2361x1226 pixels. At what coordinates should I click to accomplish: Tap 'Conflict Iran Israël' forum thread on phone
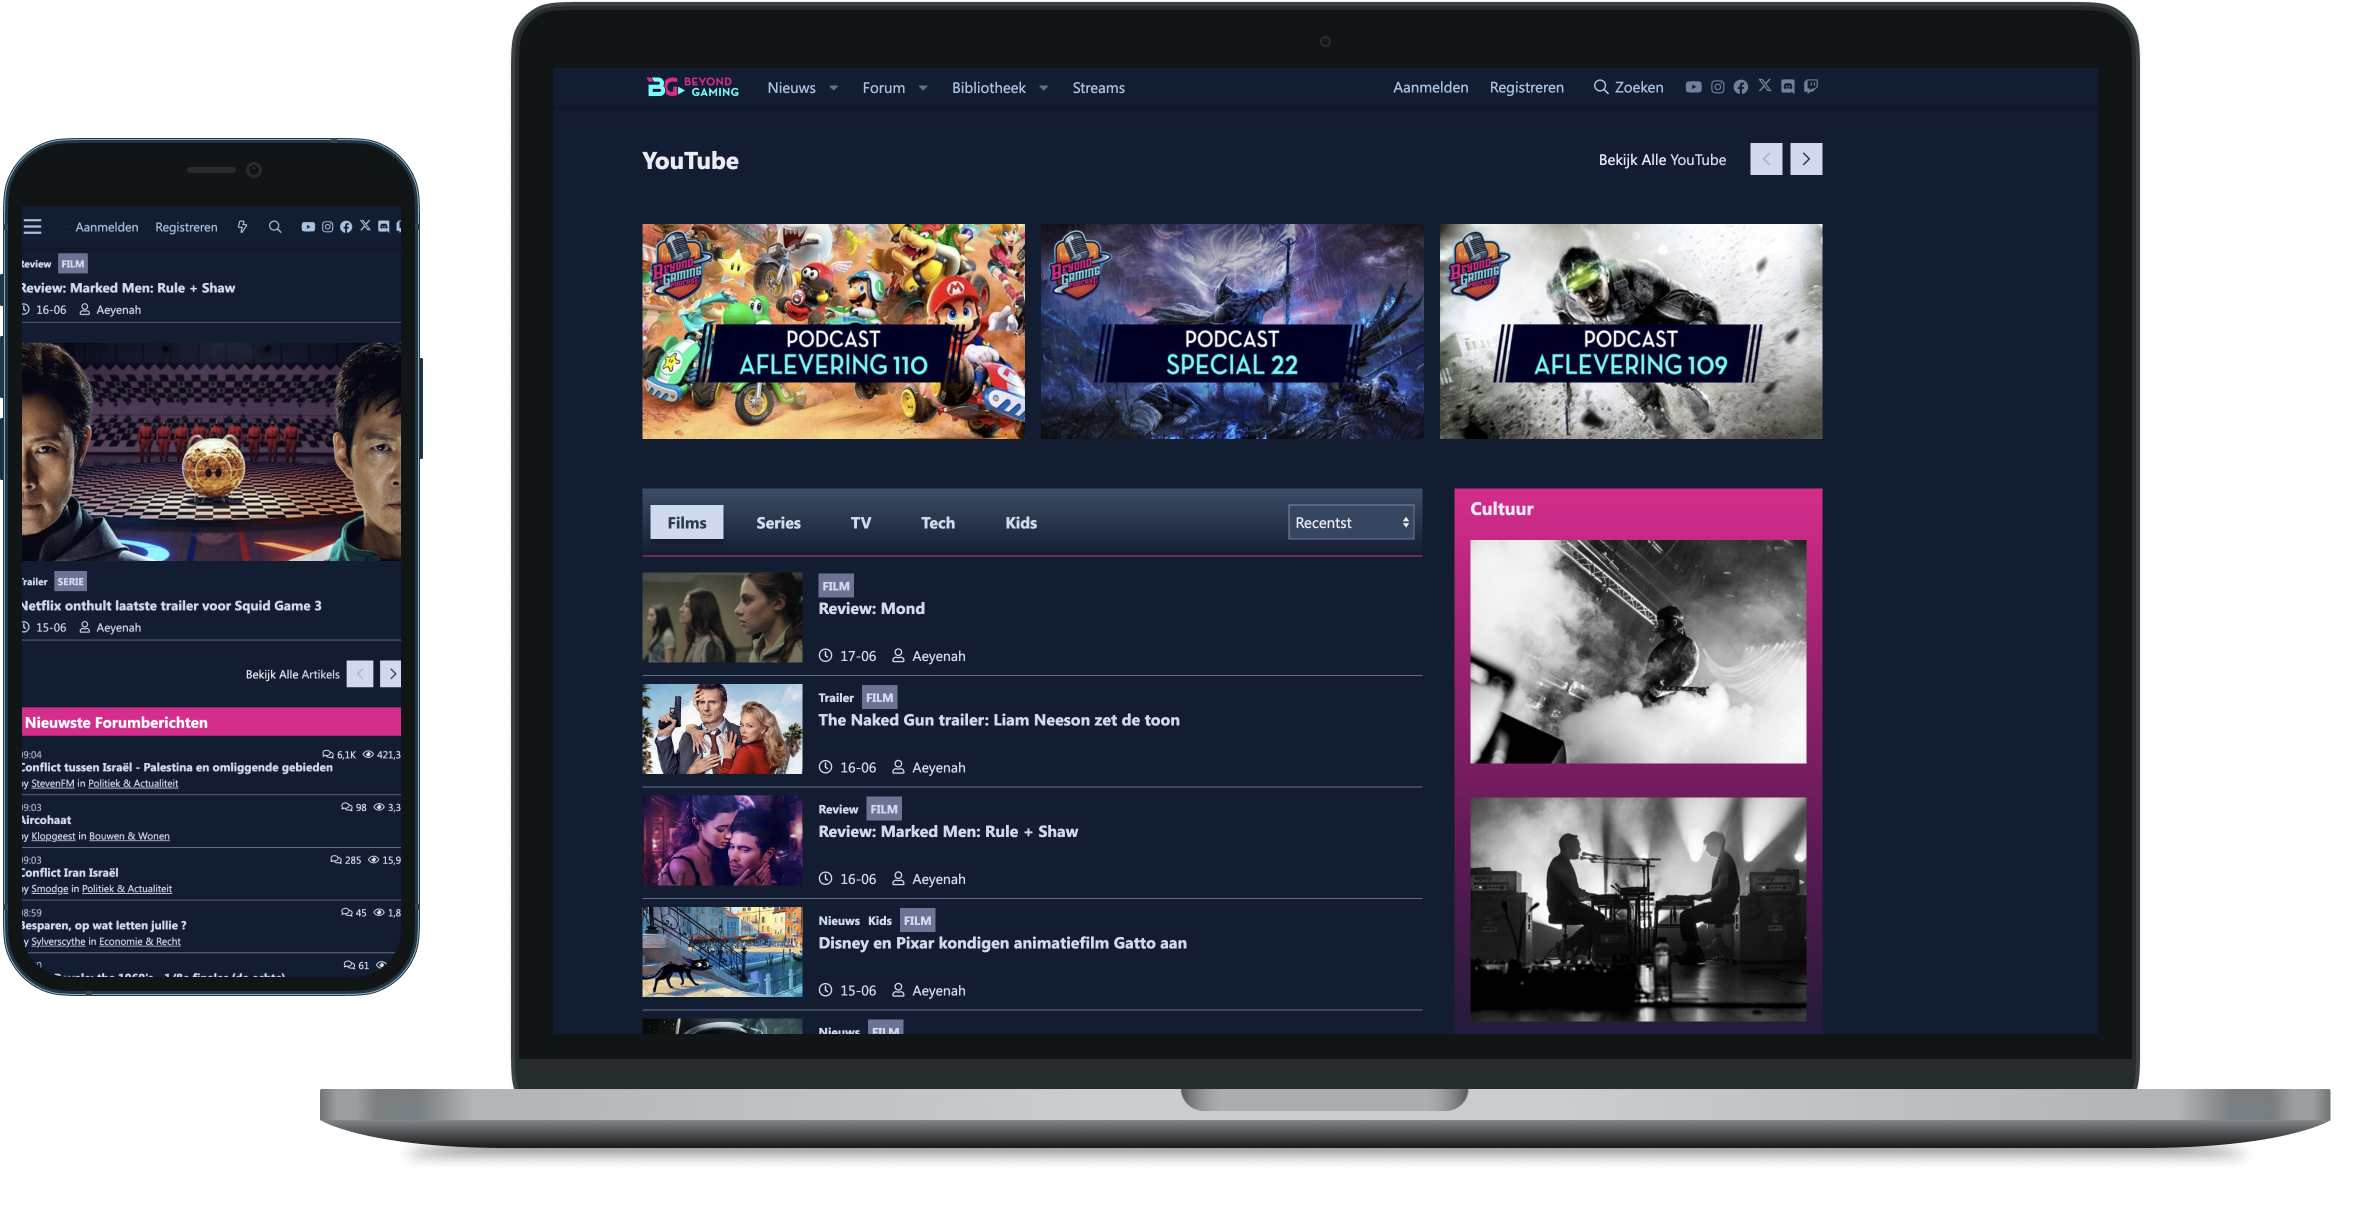point(70,872)
